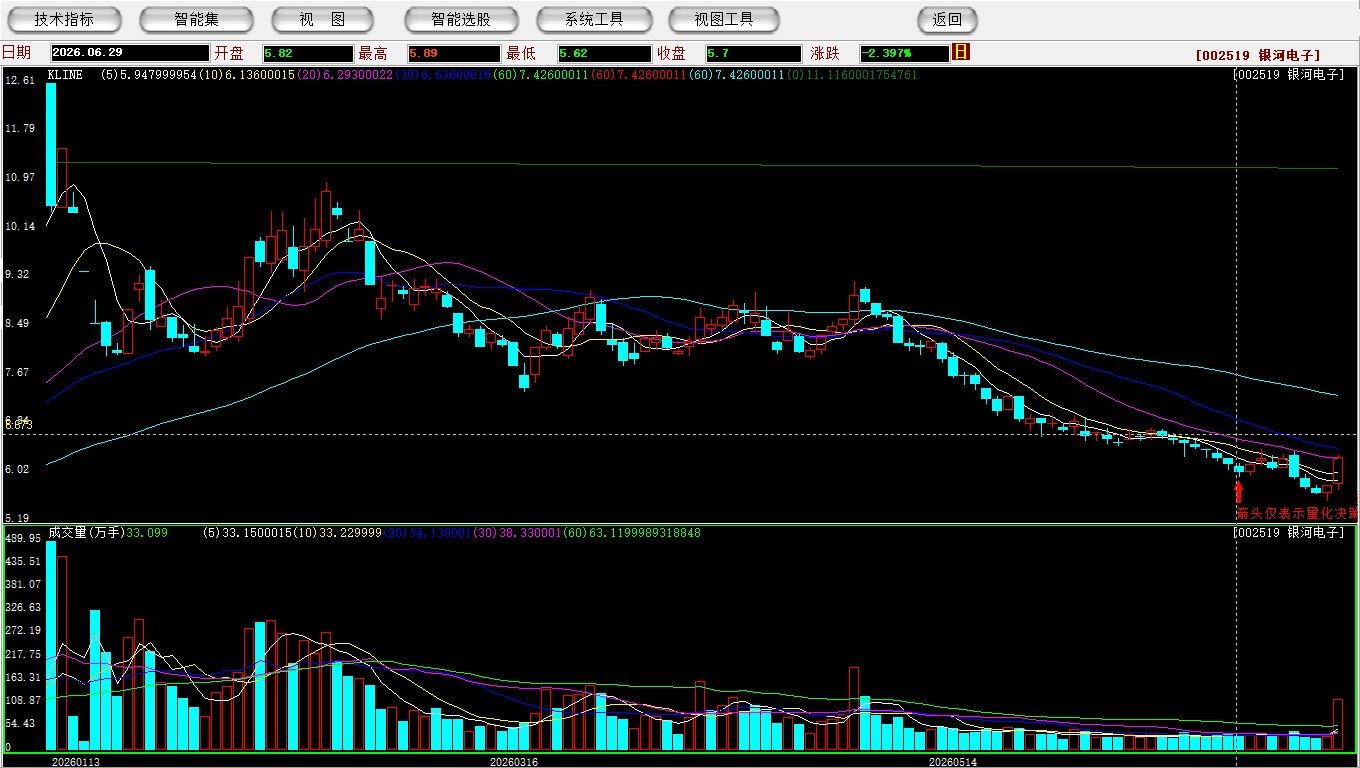Click the 视图工具 button

(x=724, y=20)
